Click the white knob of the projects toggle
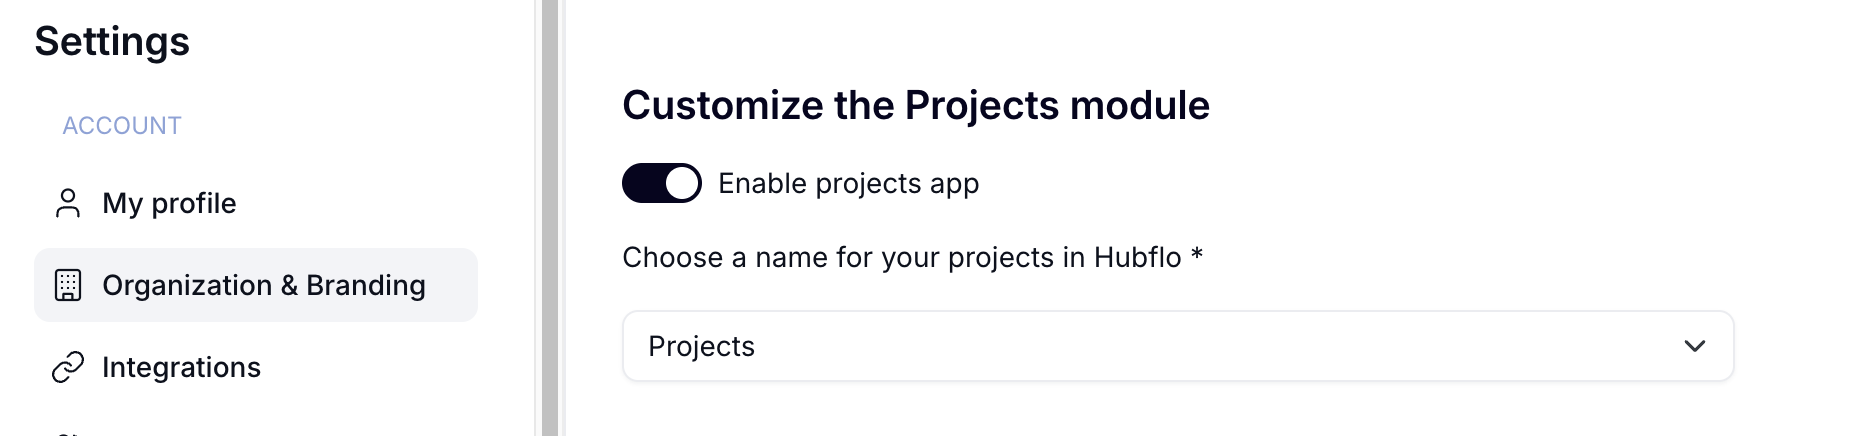 [x=682, y=183]
